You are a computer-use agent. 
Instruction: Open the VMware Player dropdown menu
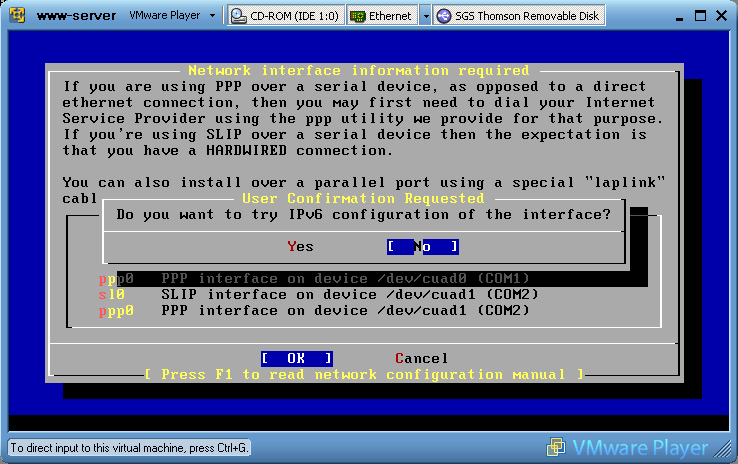point(172,16)
